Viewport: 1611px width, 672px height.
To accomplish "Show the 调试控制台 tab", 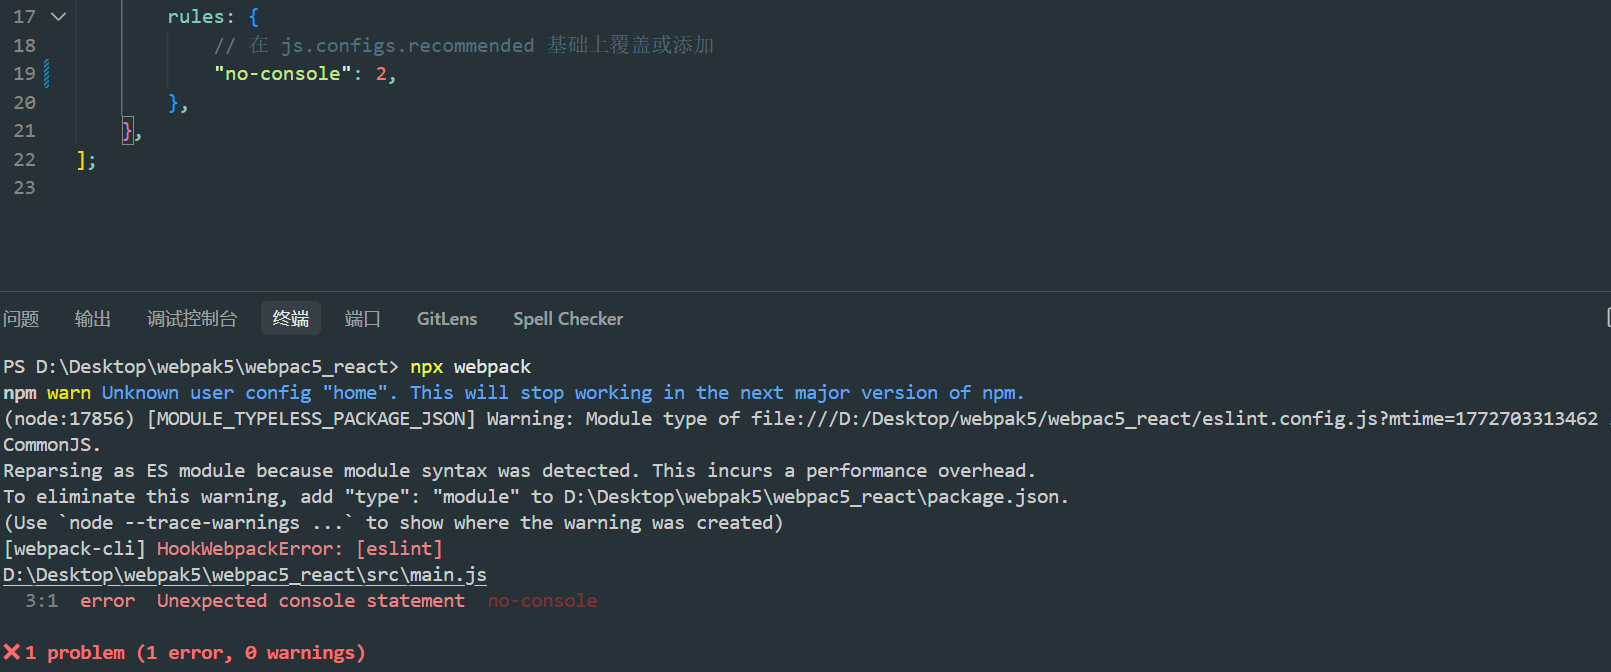I will (192, 319).
